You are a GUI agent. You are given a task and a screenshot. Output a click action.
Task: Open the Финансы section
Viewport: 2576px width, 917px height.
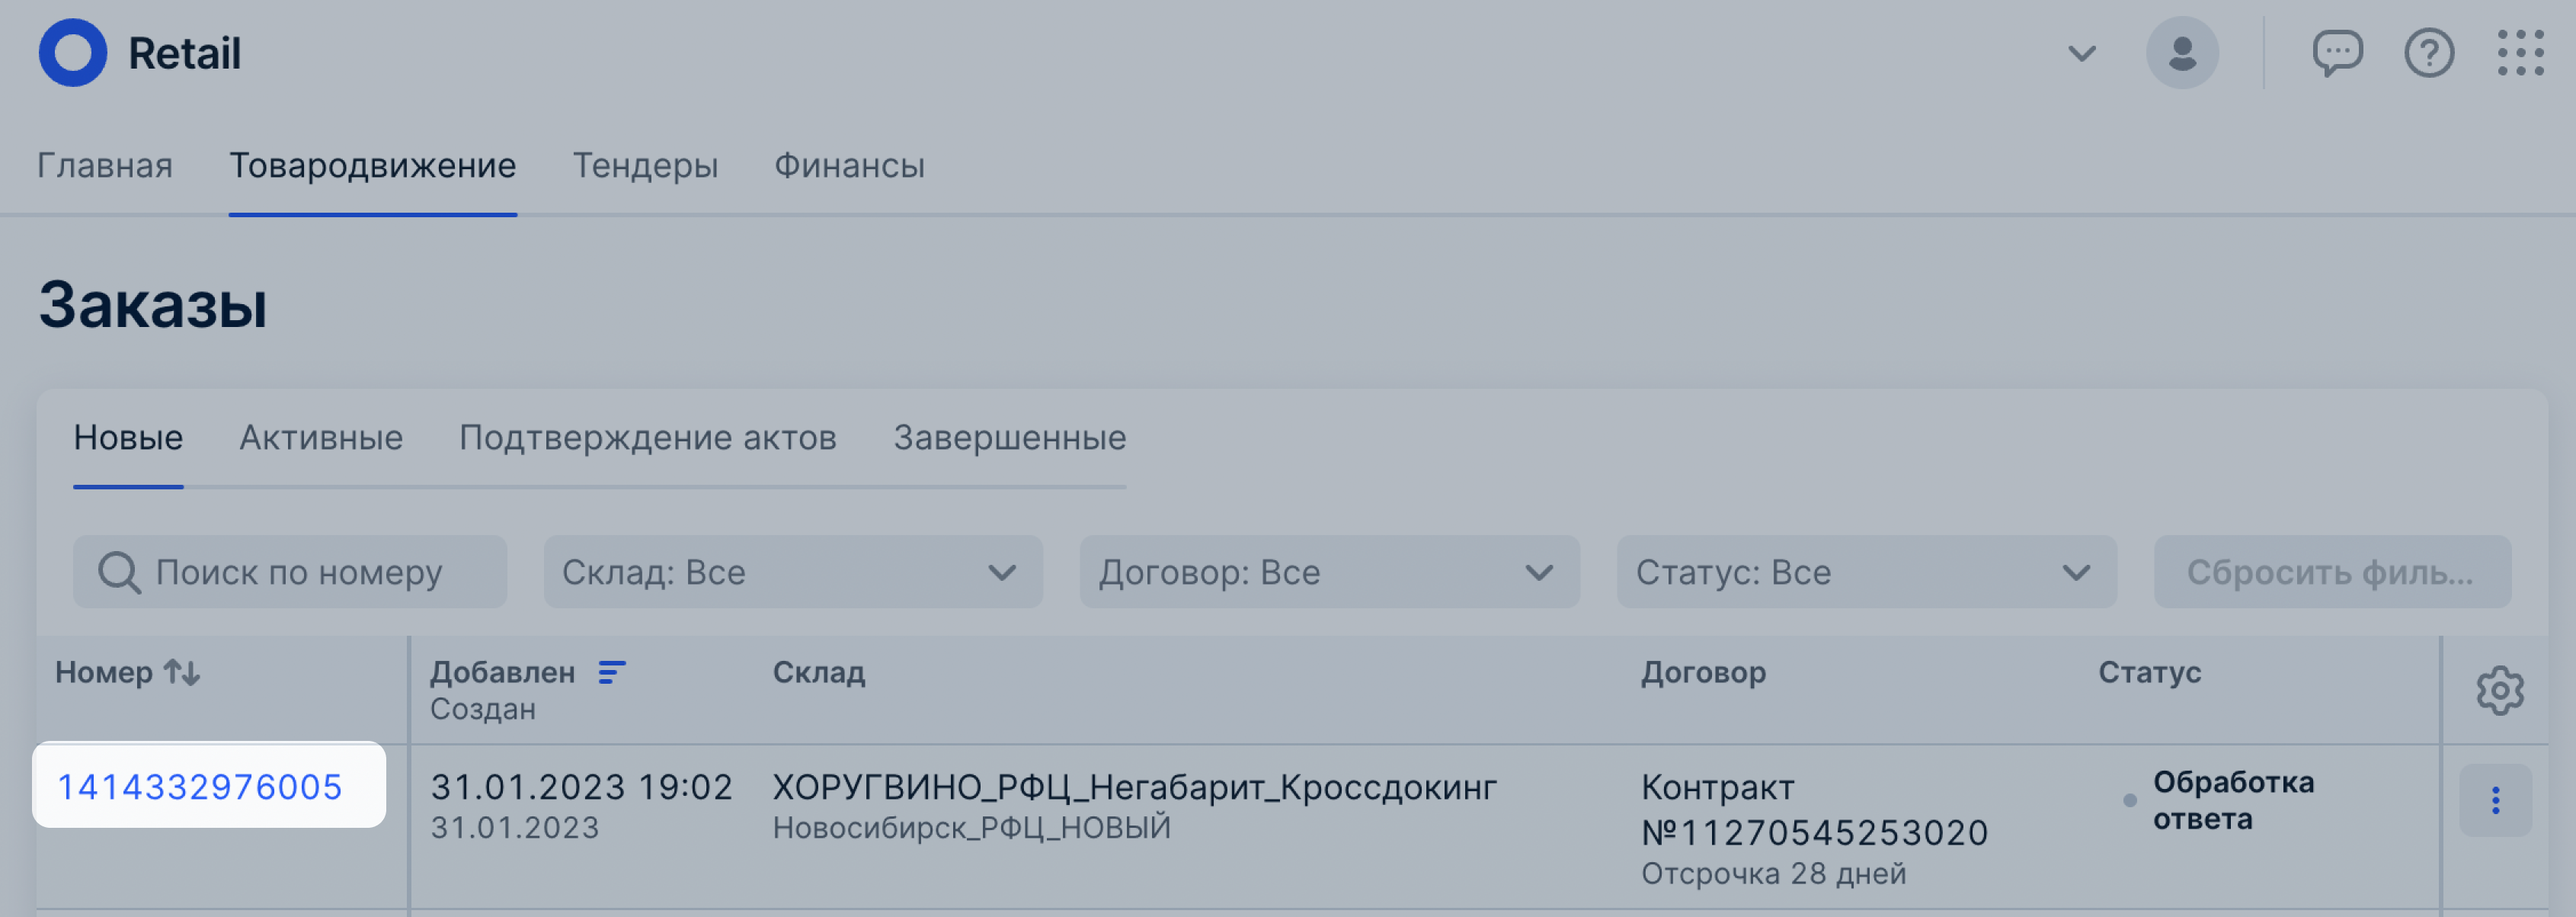[849, 166]
